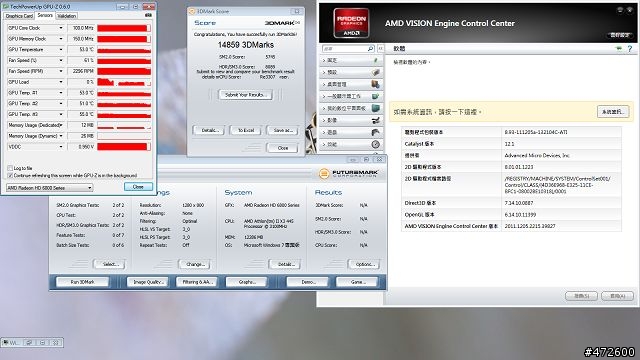Open the Memory Usage (Dynamic) dropdown

61,136
